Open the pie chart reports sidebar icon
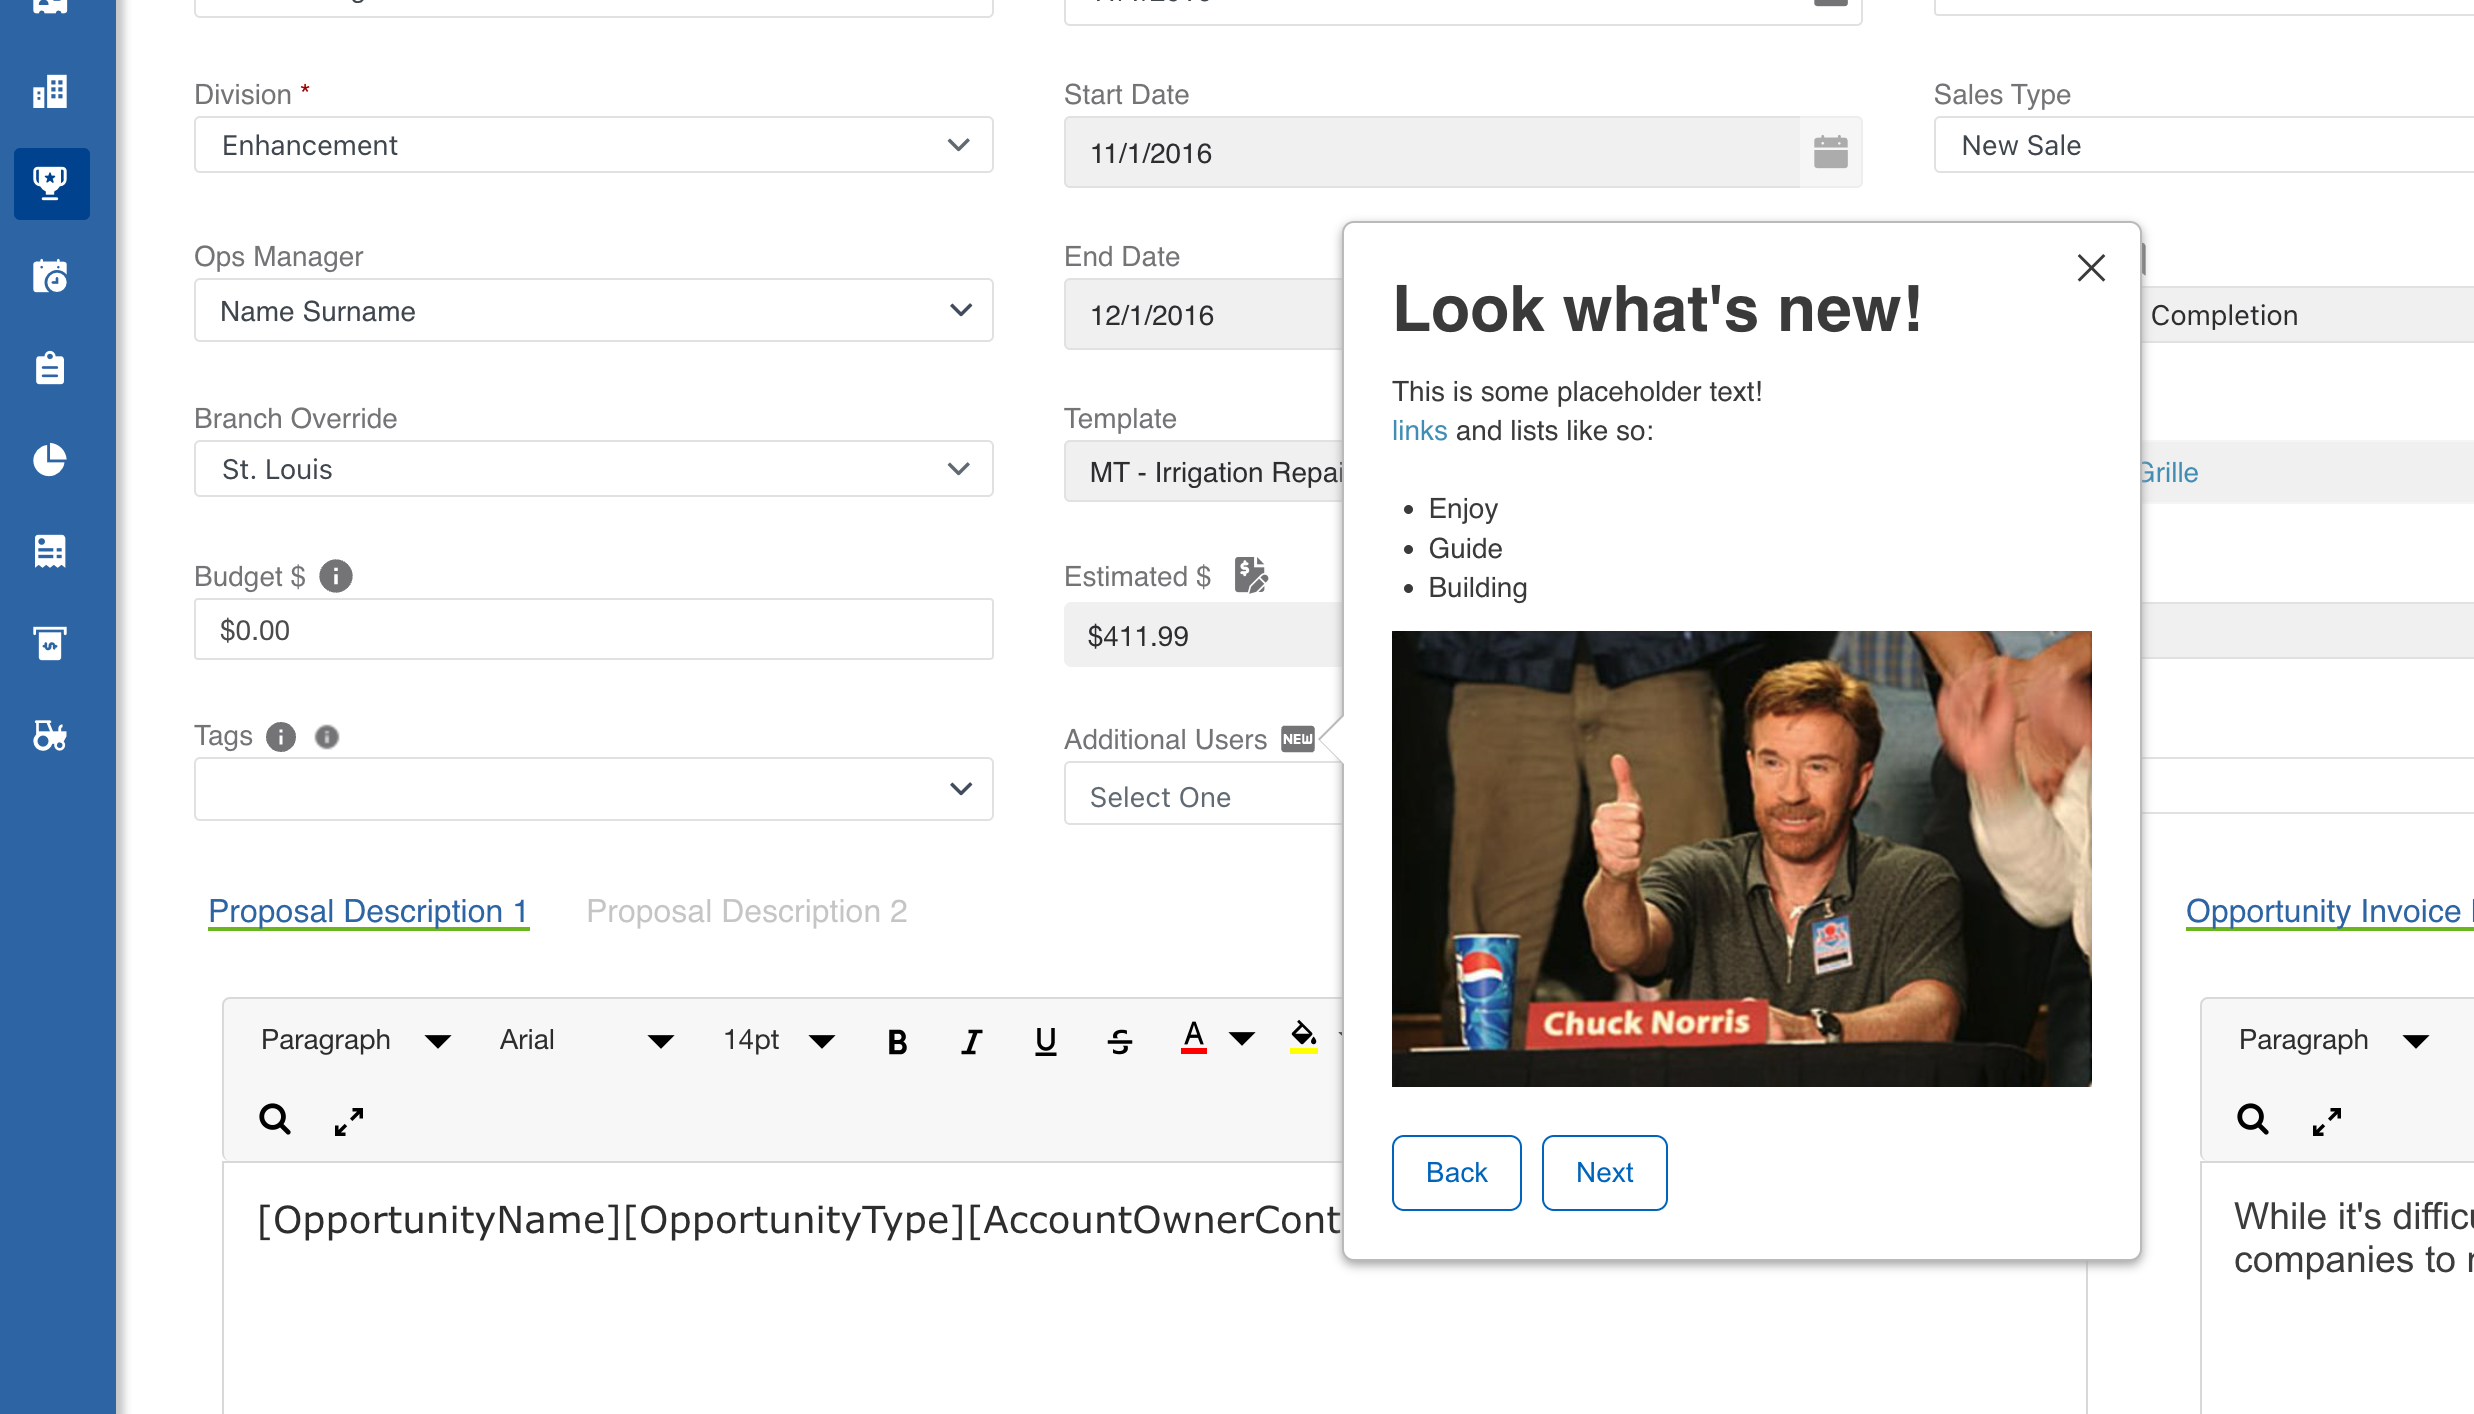Screen dimensions: 2474x1414 coord(50,460)
